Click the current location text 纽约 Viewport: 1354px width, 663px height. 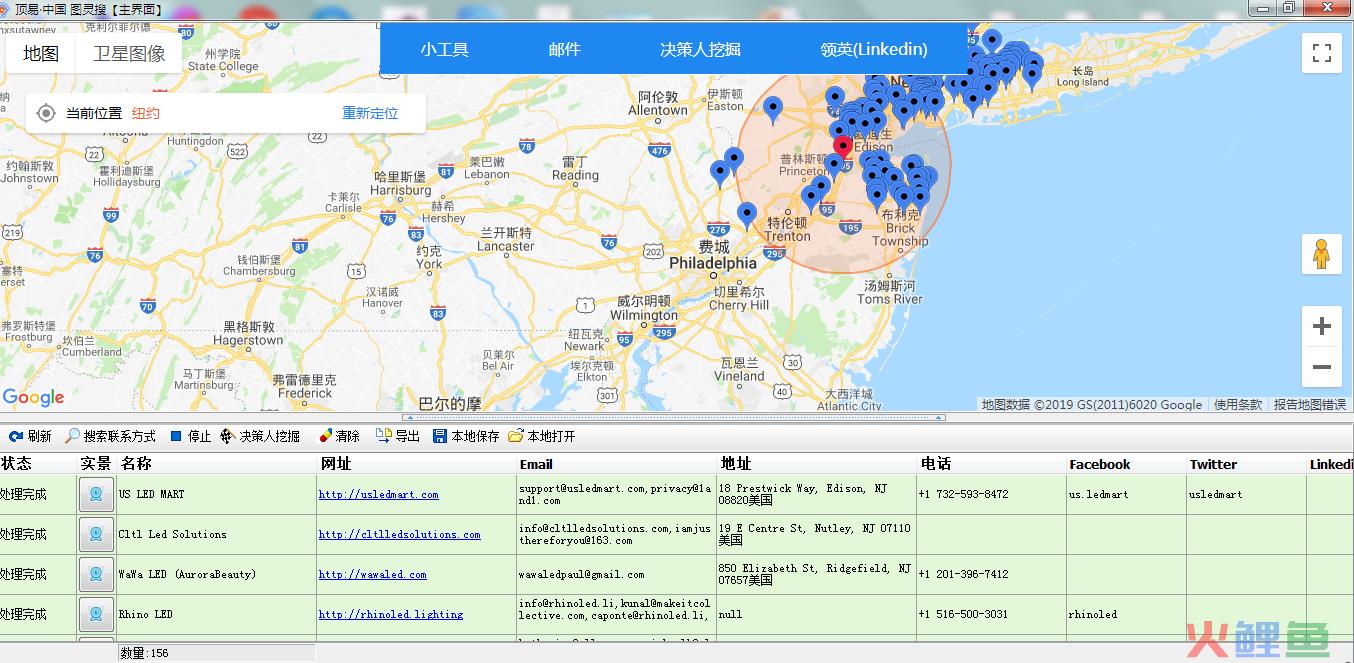click(x=145, y=113)
